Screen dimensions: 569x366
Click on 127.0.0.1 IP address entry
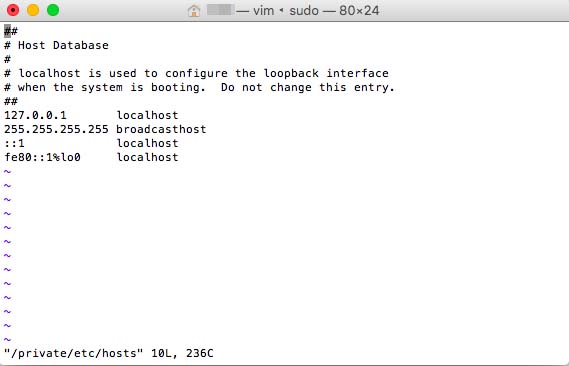35,115
